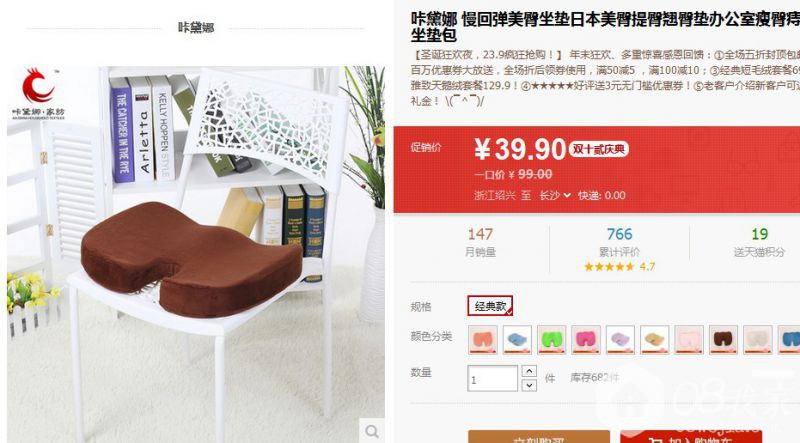Viewport: 800px width, 443px height.
Task: View the 147 月销量 sales stat
Action: click(x=480, y=242)
